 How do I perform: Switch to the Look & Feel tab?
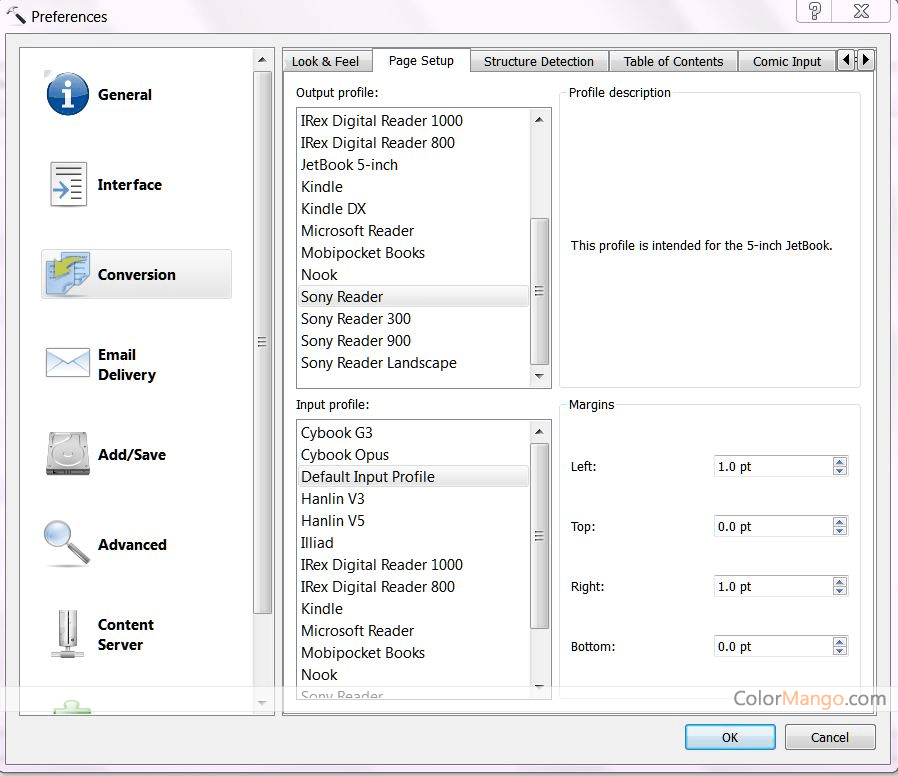(x=327, y=60)
